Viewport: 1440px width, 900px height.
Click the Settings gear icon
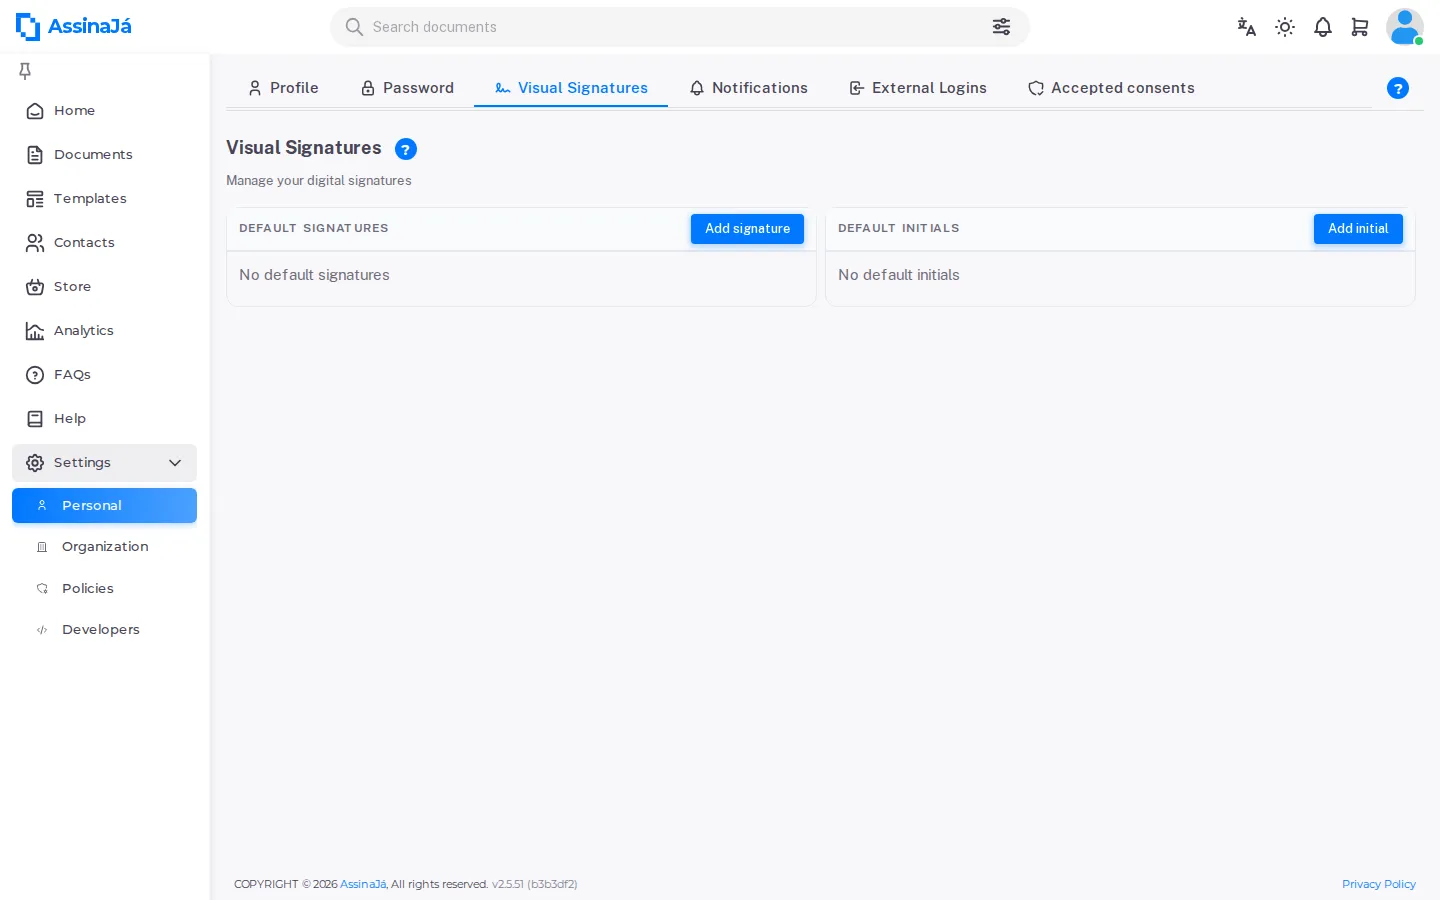pos(35,463)
